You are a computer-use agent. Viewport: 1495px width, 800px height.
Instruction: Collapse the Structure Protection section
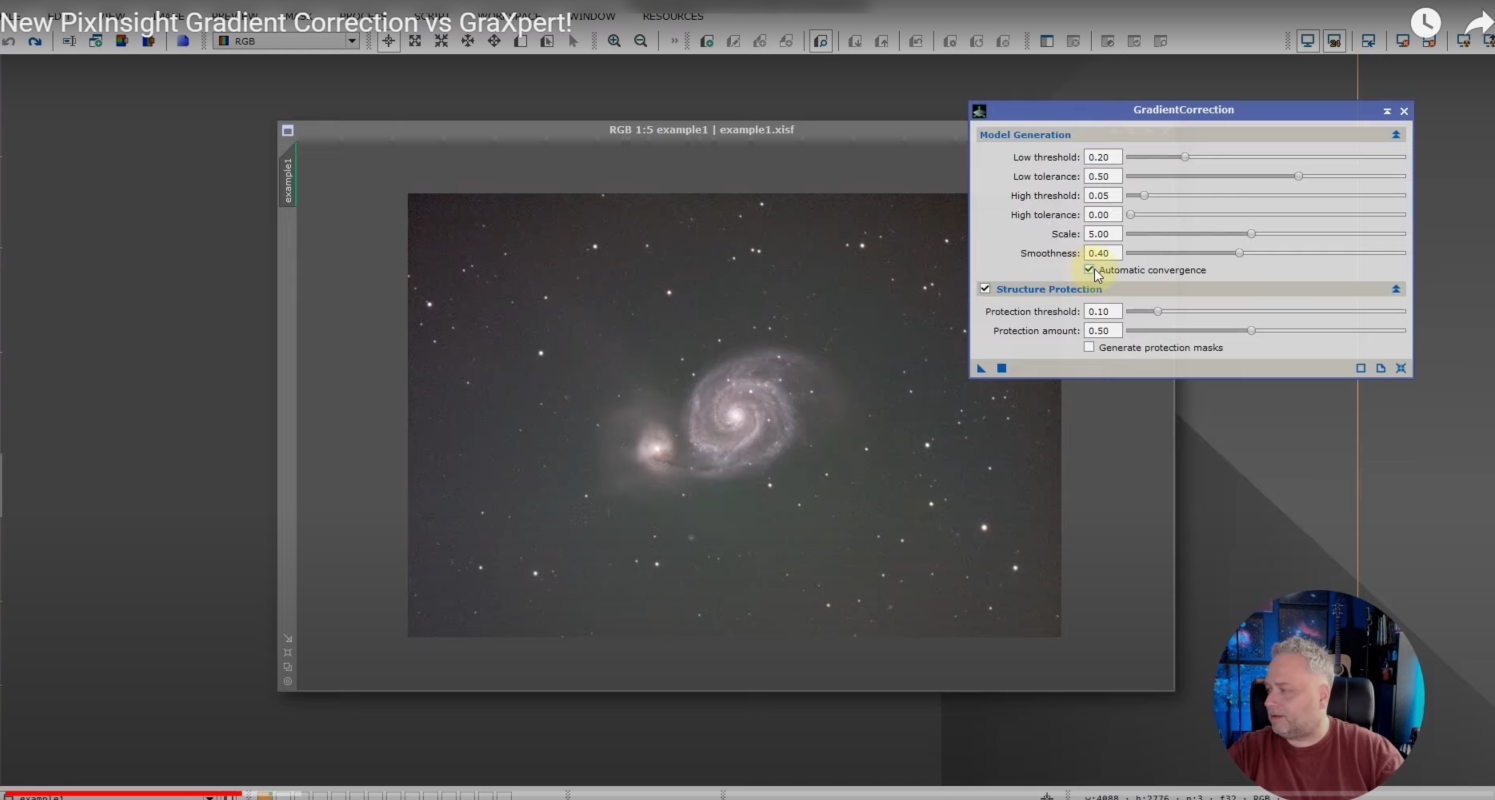[1396, 289]
